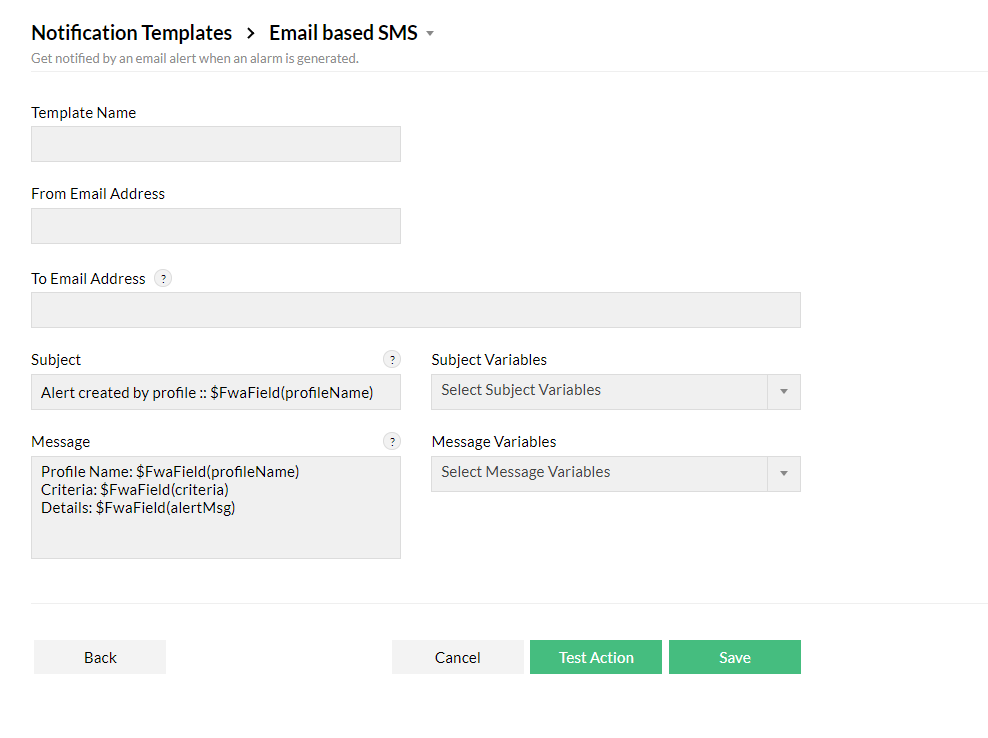Click inside the Message text area
Viewport: 988px width, 738px height.
click(216, 508)
